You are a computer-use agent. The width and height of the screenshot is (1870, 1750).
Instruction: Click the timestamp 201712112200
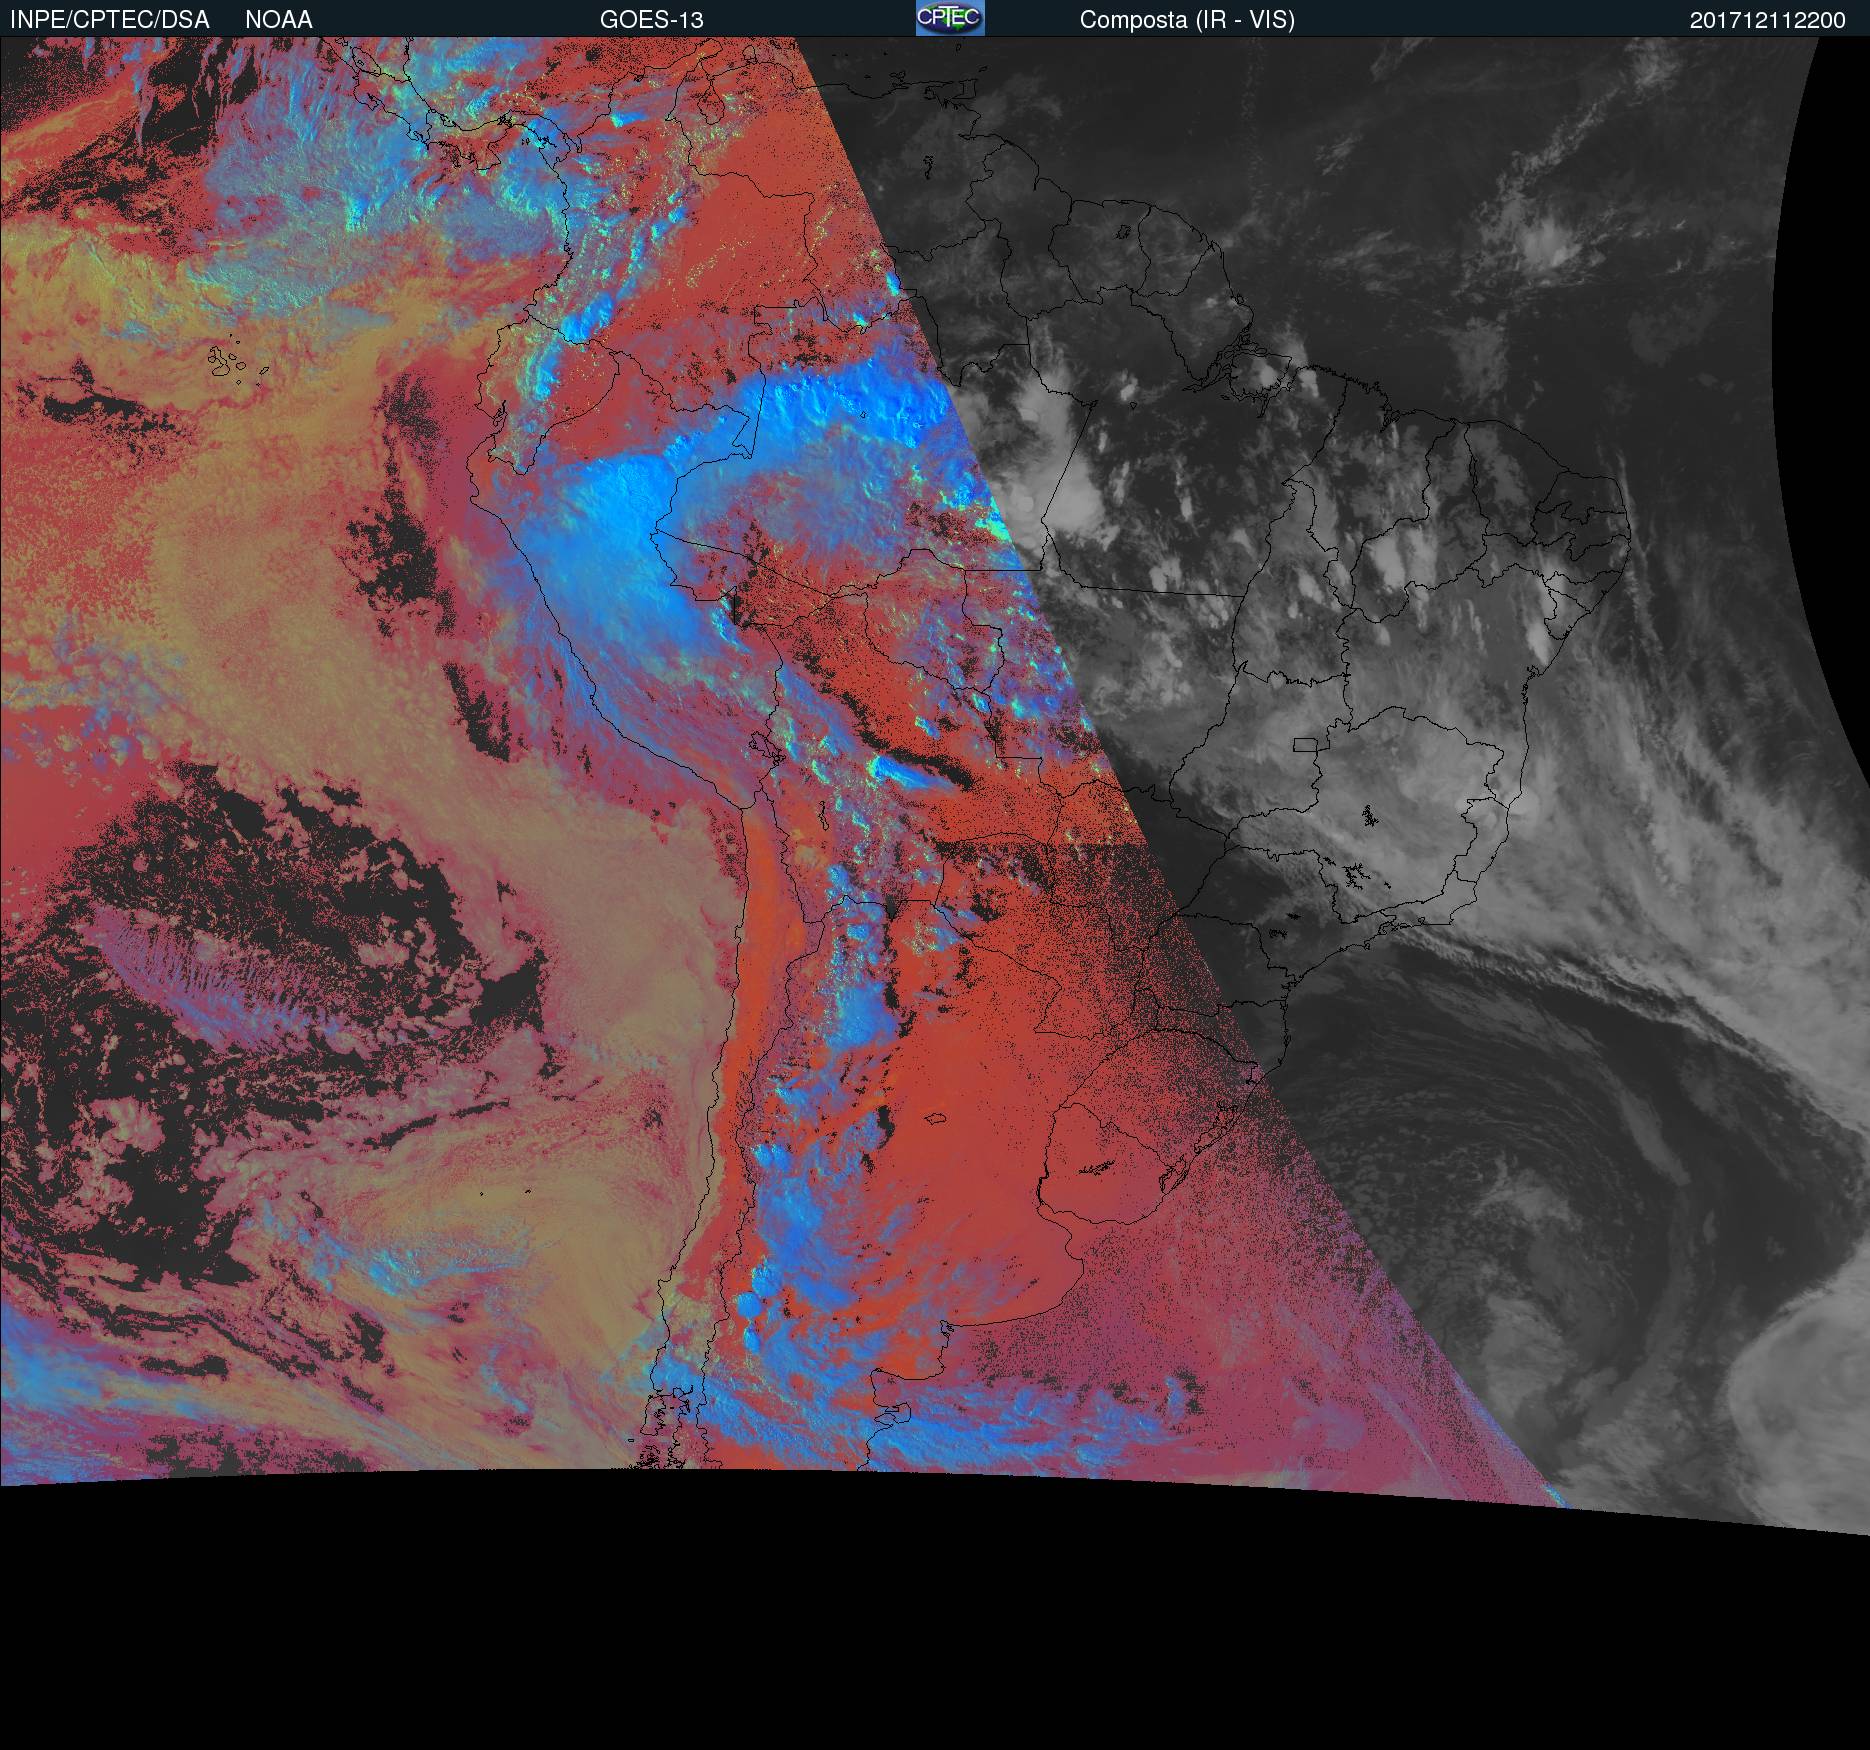pyautogui.click(x=1768, y=20)
